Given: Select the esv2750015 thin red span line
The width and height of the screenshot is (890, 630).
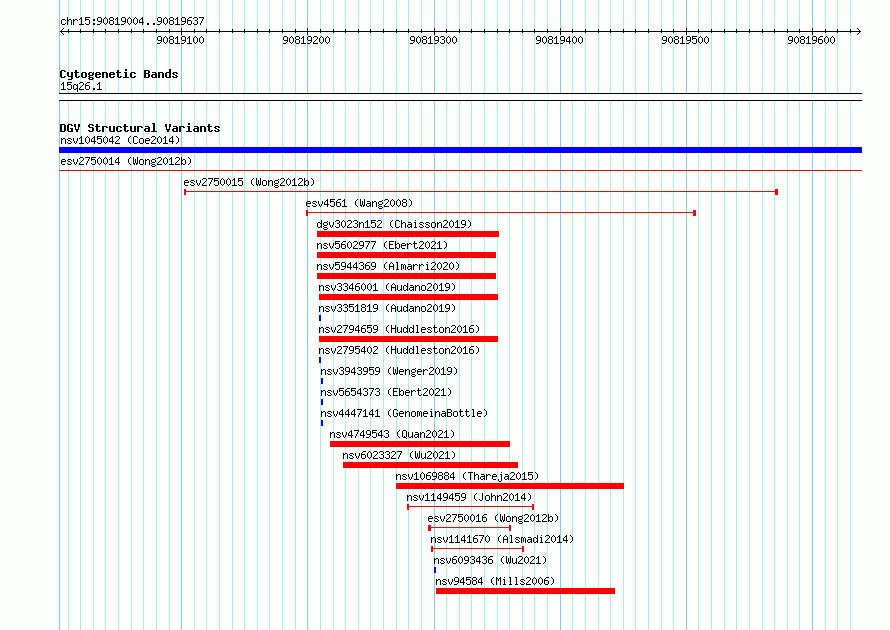Looking at the screenshot, I should [481, 192].
